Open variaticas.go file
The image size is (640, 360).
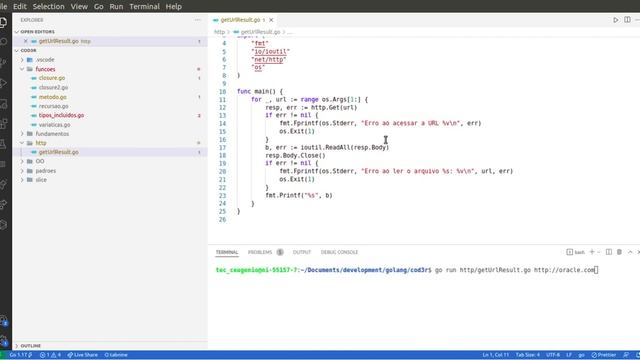click(x=54, y=124)
